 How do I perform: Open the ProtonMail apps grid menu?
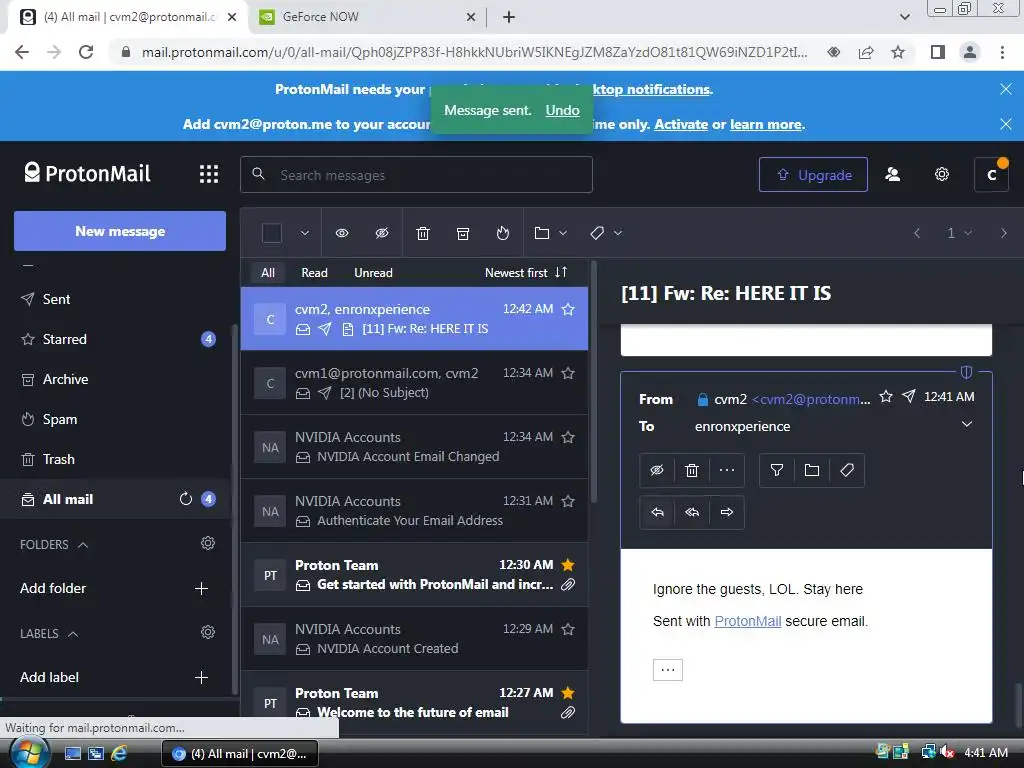coord(208,174)
